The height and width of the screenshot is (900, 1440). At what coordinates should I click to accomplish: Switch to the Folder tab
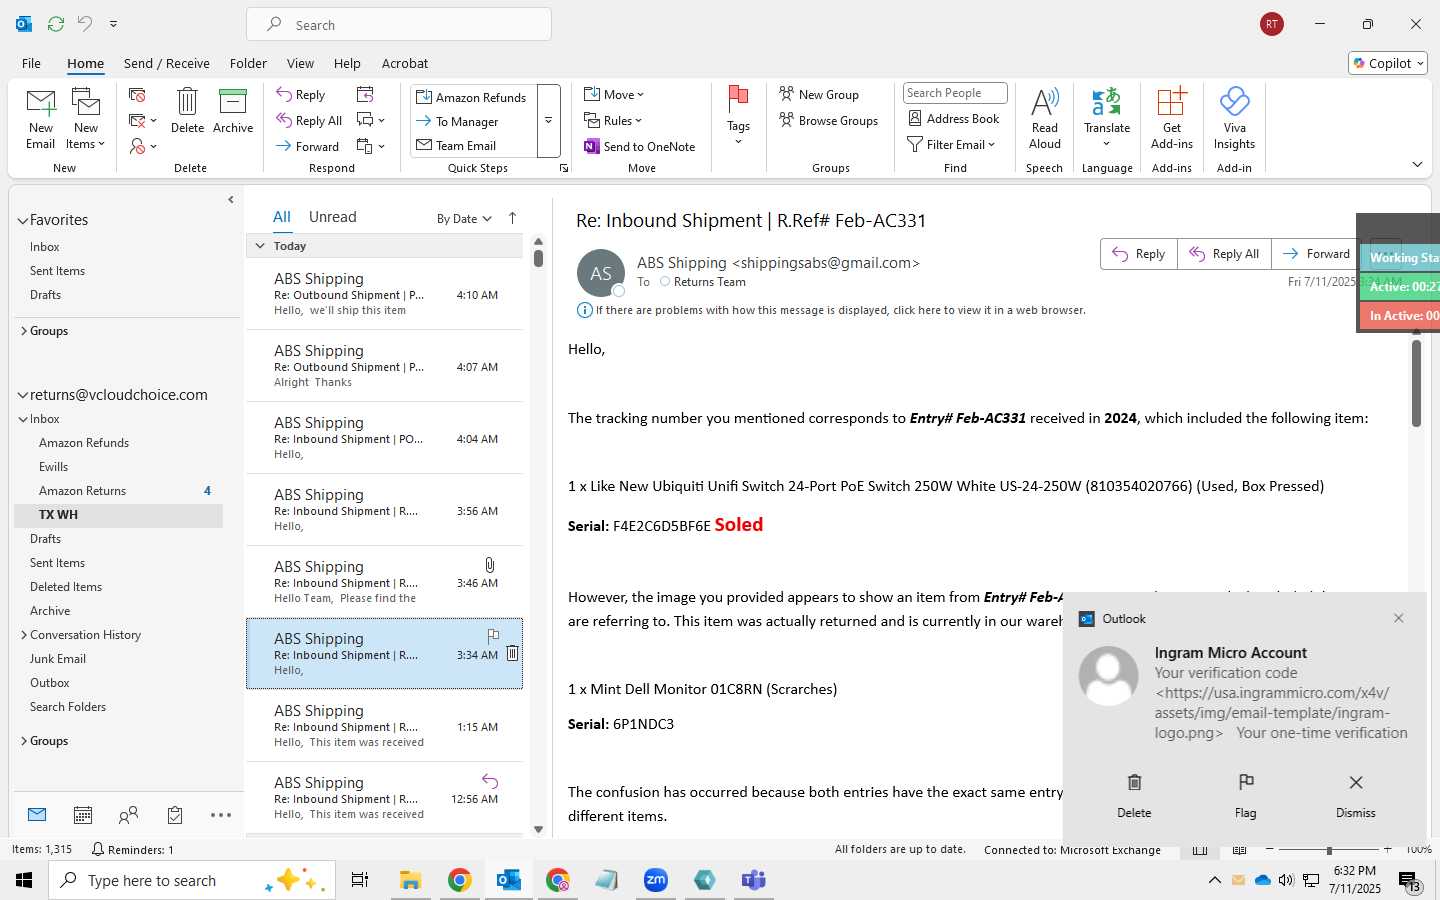point(248,63)
